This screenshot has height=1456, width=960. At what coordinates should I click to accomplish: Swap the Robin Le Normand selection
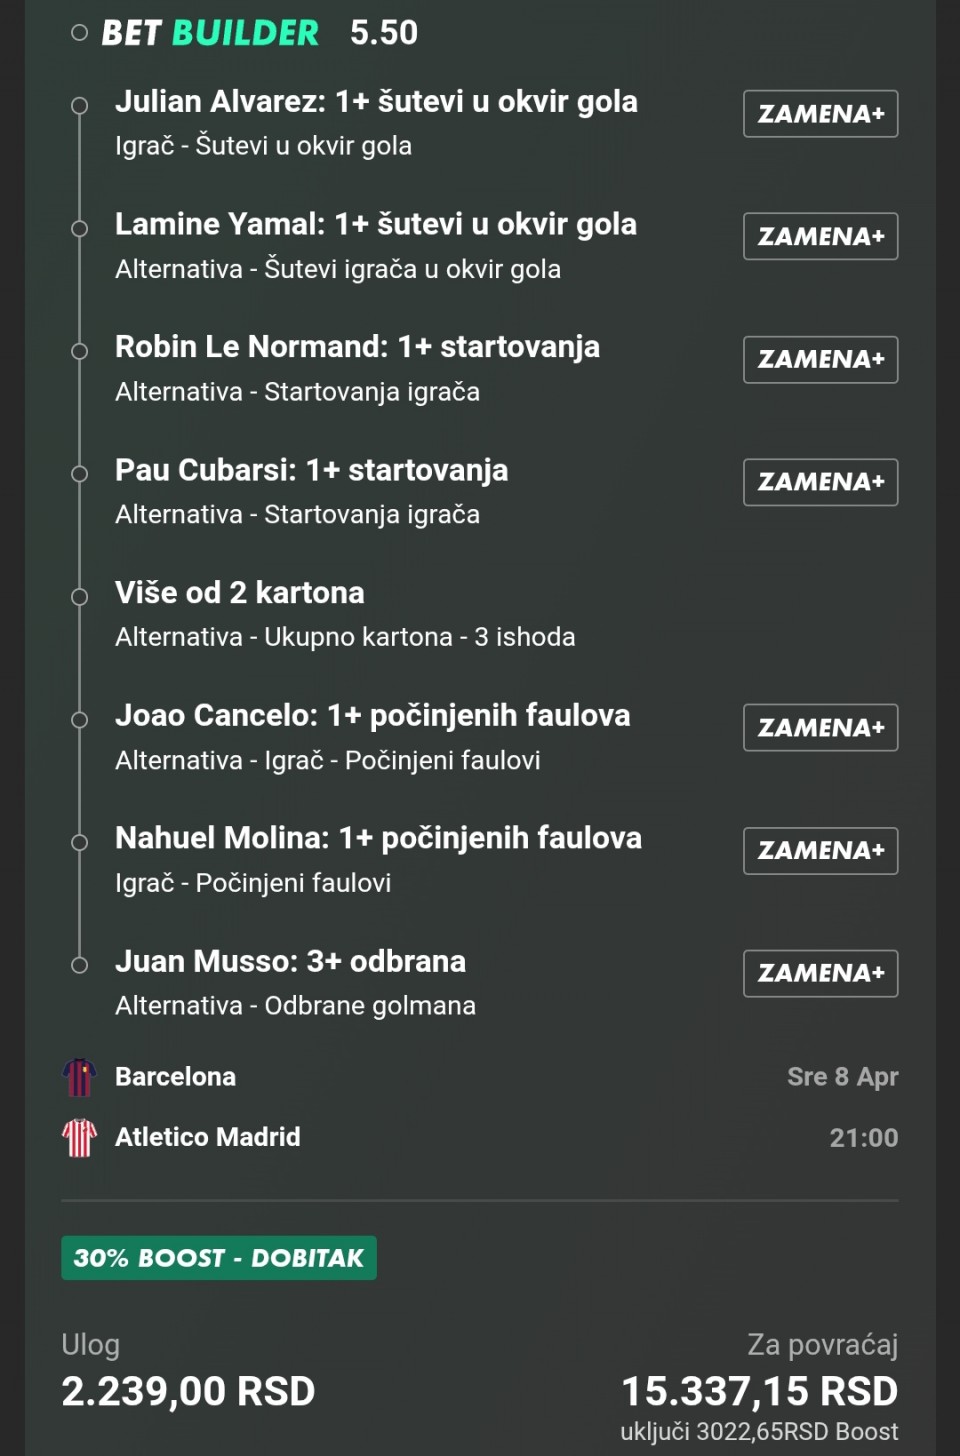click(820, 360)
